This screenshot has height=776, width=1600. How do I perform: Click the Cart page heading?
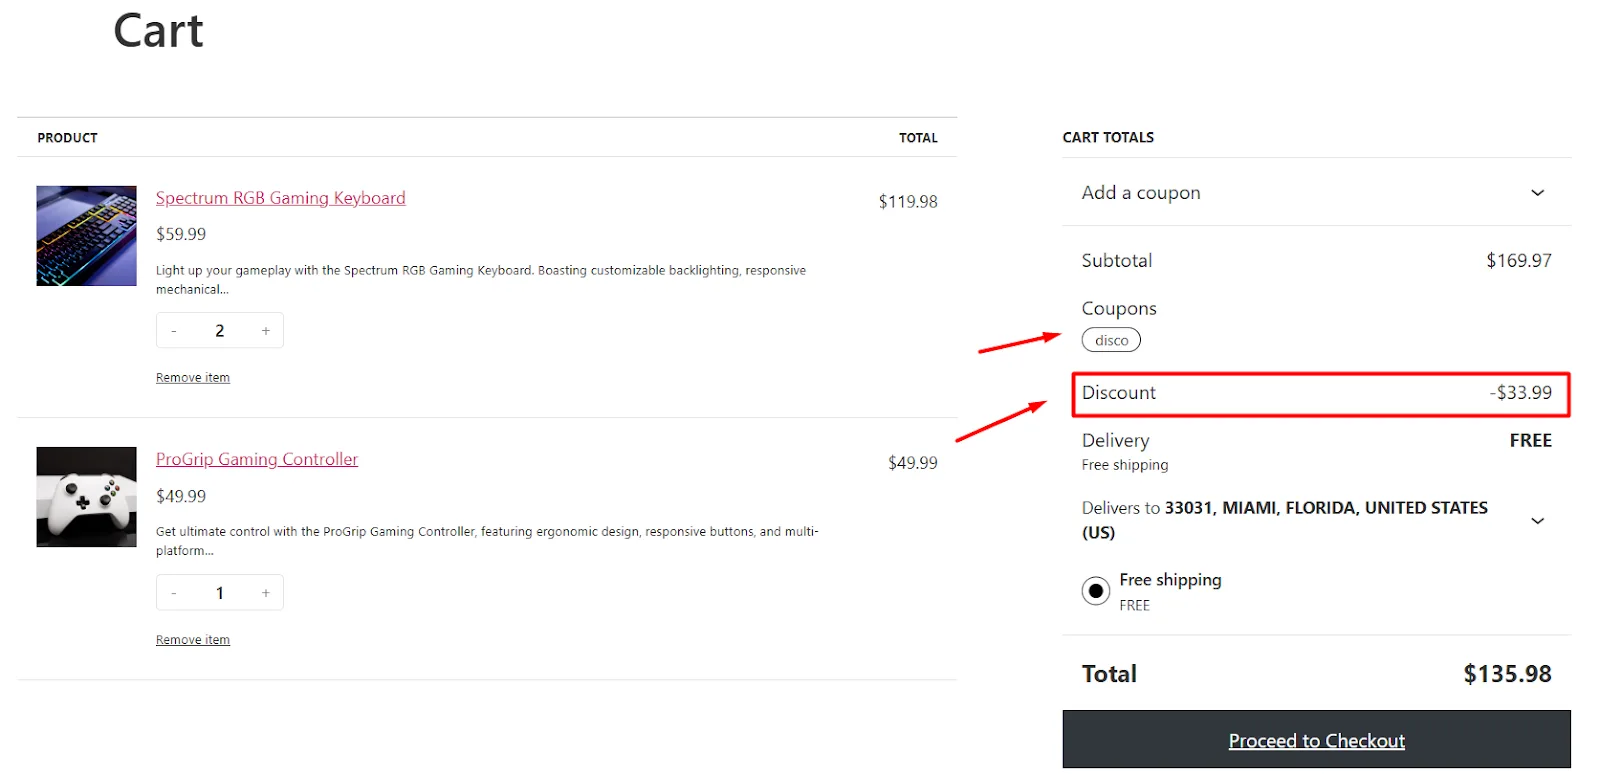[x=158, y=31]
